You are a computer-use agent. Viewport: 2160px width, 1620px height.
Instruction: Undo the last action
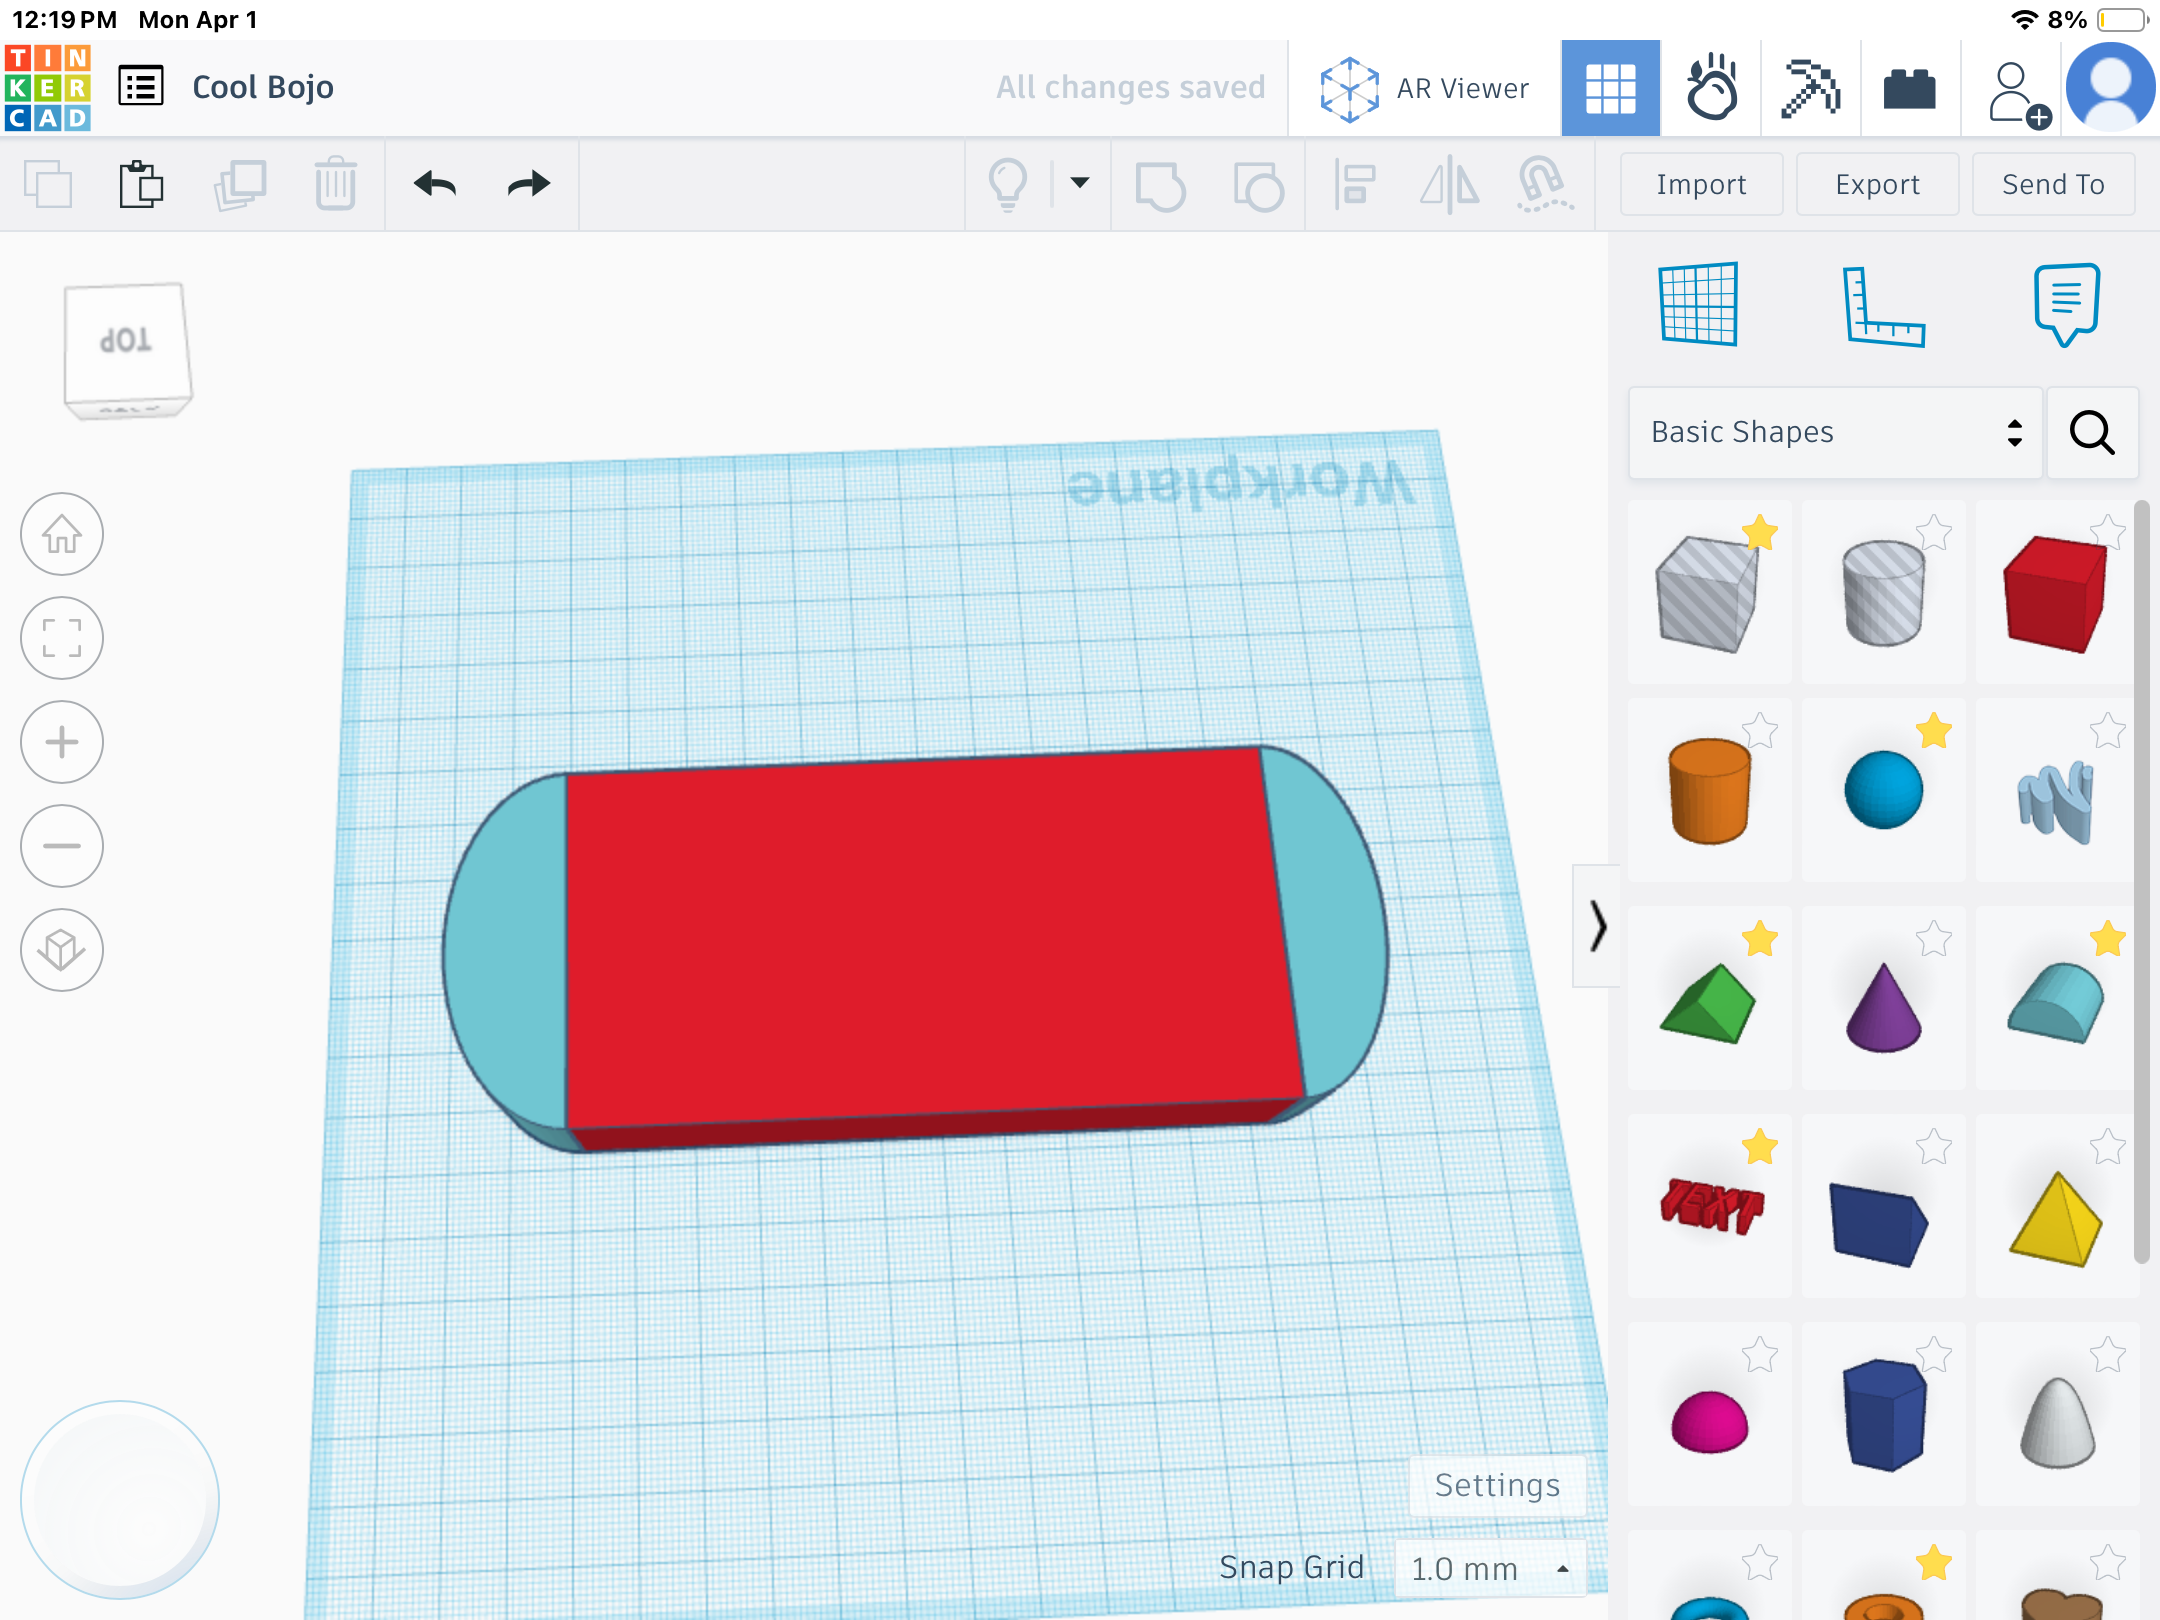pyautogui.click(x=435, y=184)
